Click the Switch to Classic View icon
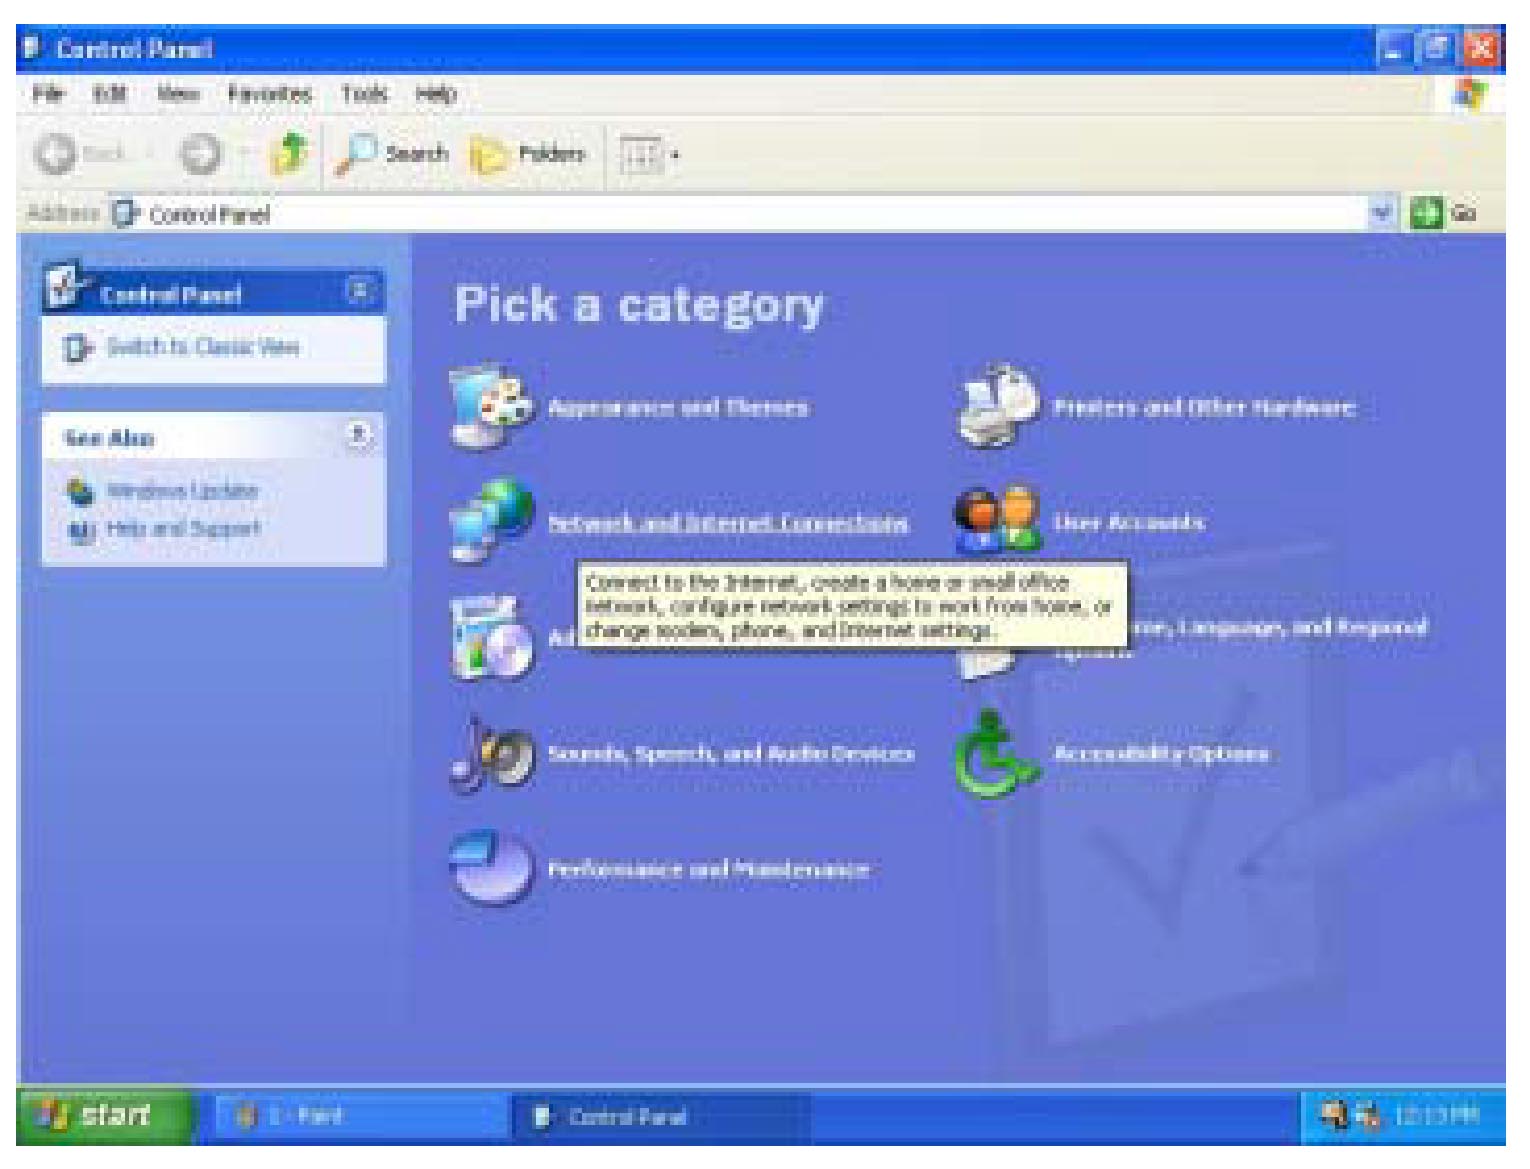The image size is (1530, 1169). click(78, 348)
